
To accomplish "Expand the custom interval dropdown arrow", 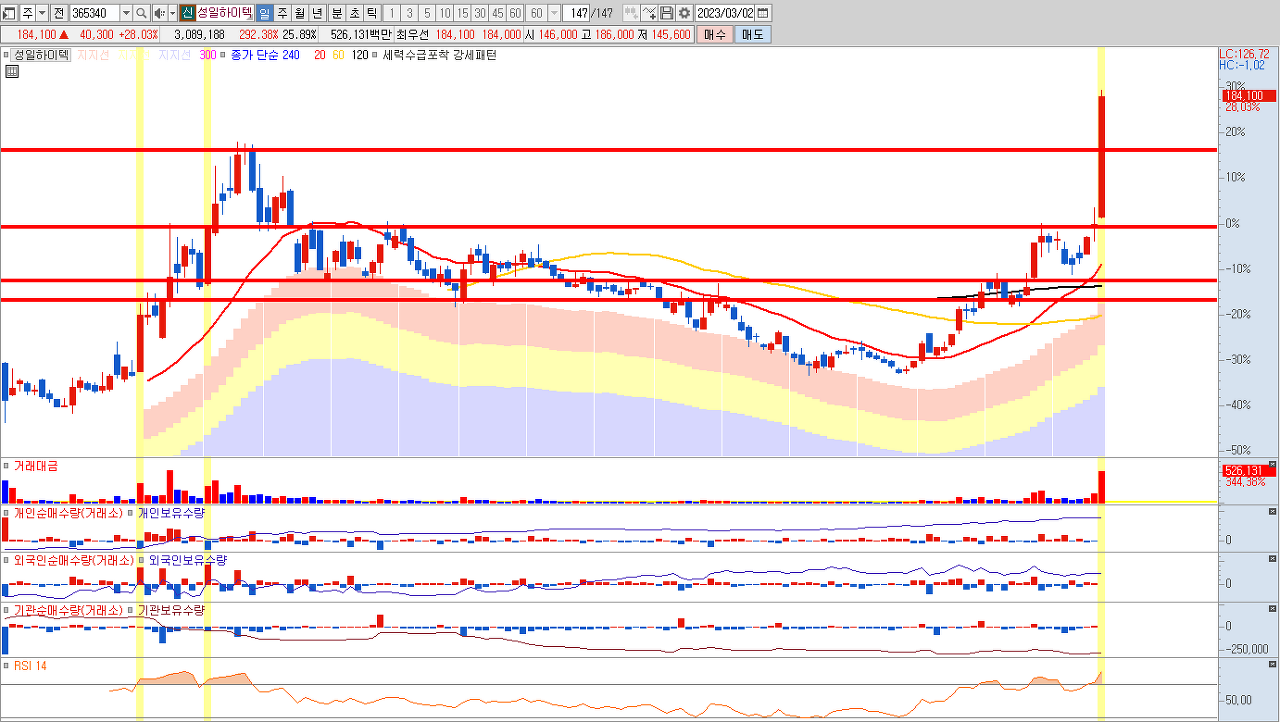I will point(554,13).
